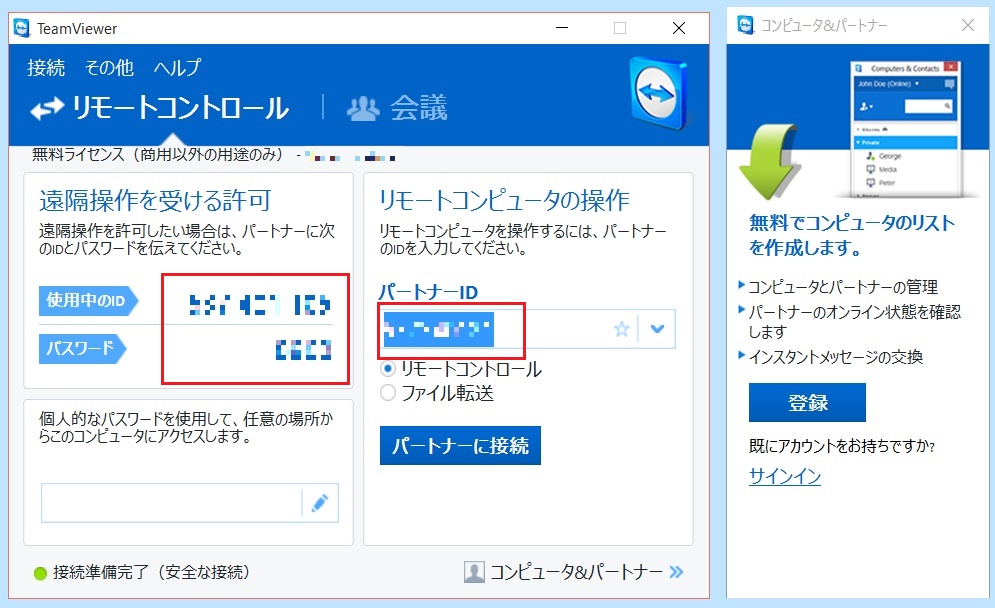
Task: Click the green download arrow in the side panel
Action: coord(770,161)
